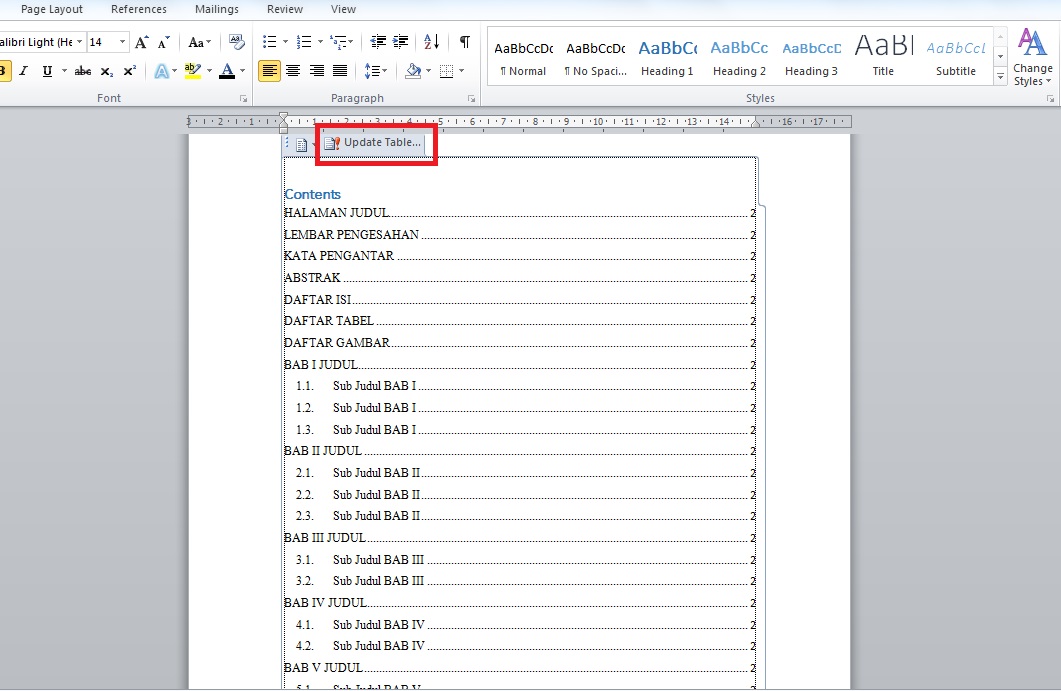Open the Mailings tab
Viewport: 1061px width, 691px height.
217,9
